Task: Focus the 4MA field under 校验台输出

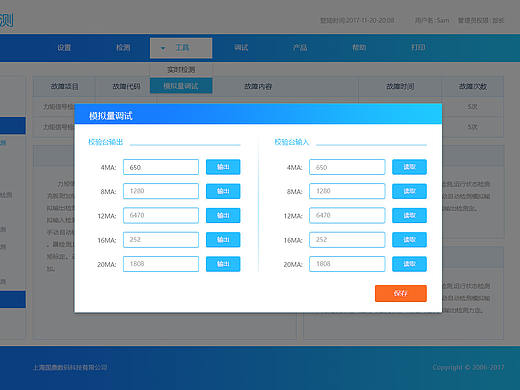Action: (x=161, y=167)
